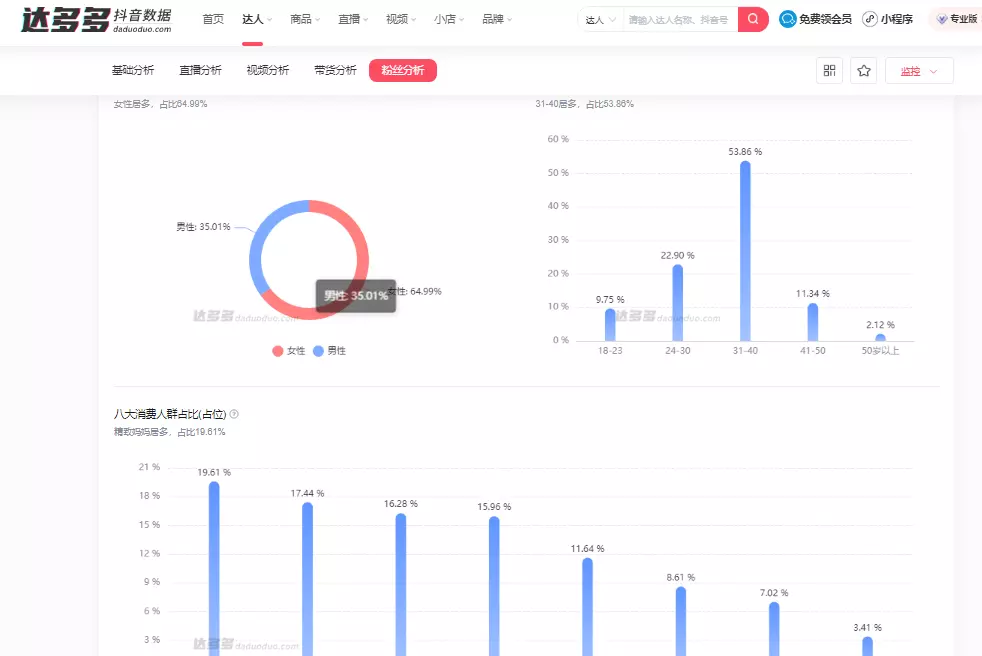Click the star favorite icon

coord(864,70)
